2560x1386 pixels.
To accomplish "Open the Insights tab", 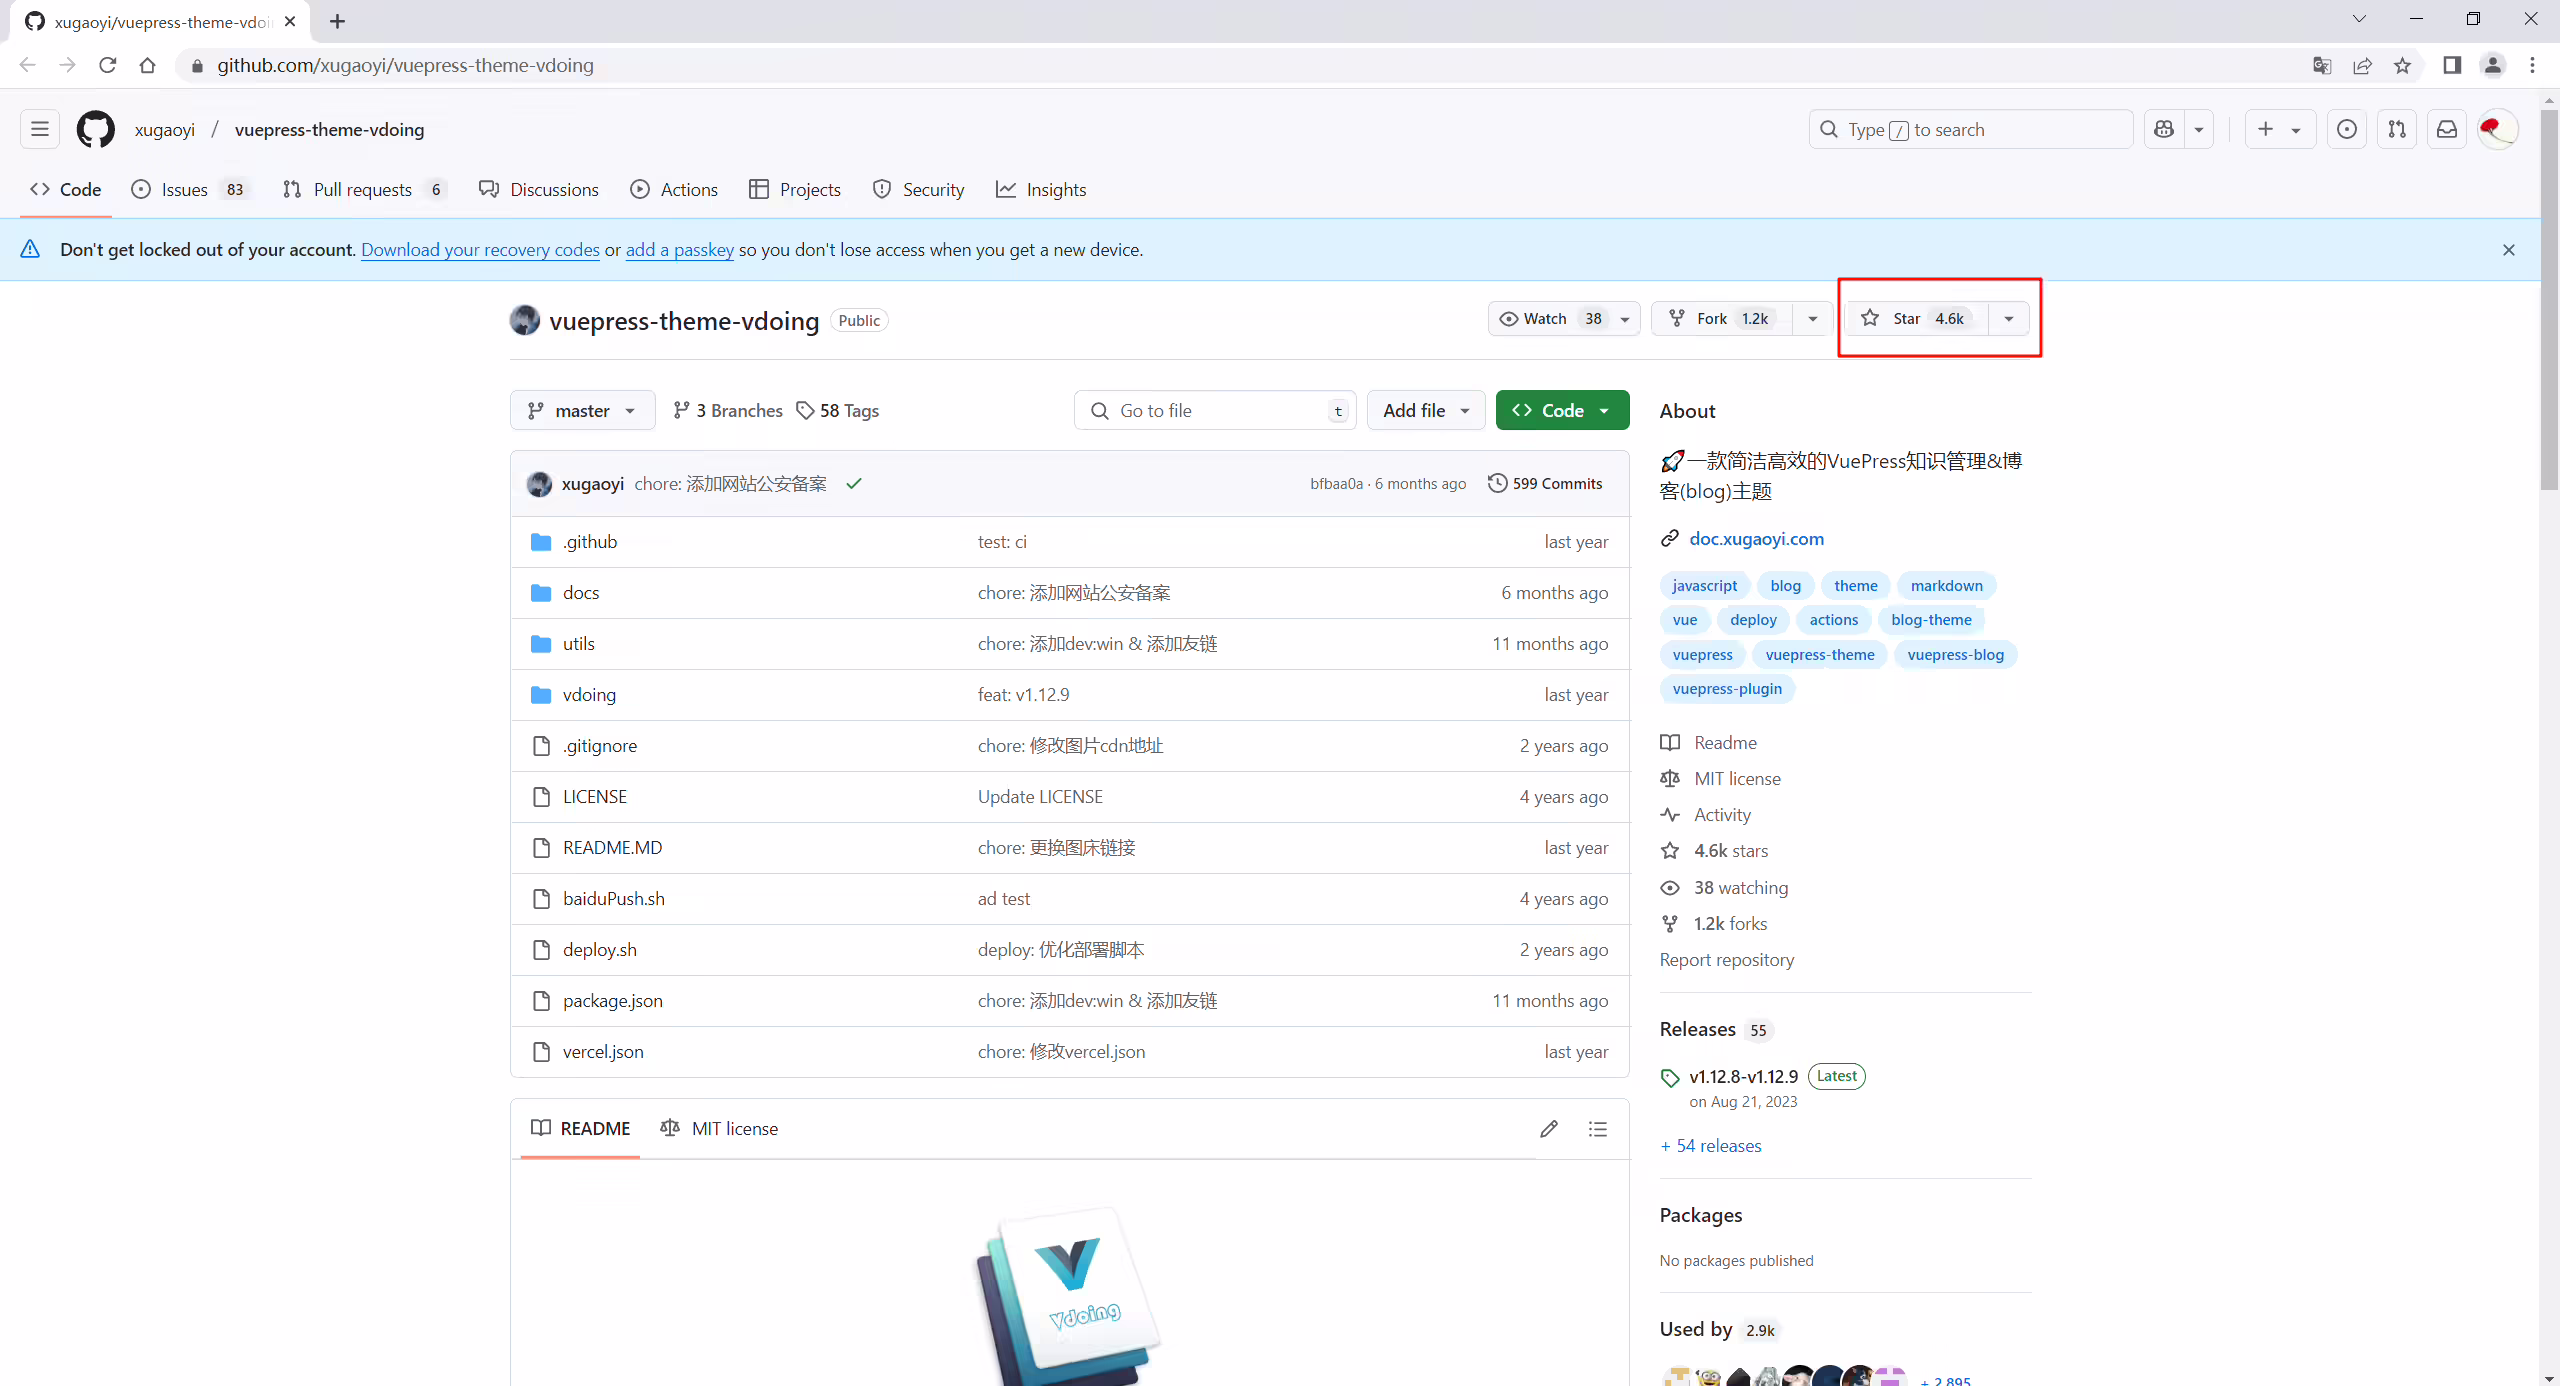I will tap(1041, 189).
